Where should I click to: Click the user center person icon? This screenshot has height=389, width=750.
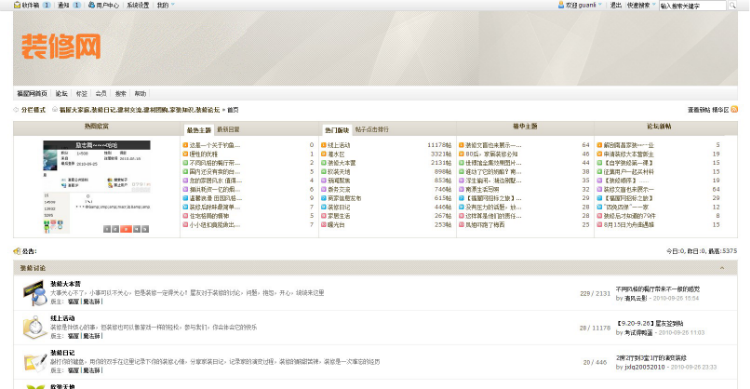point(91,5)
